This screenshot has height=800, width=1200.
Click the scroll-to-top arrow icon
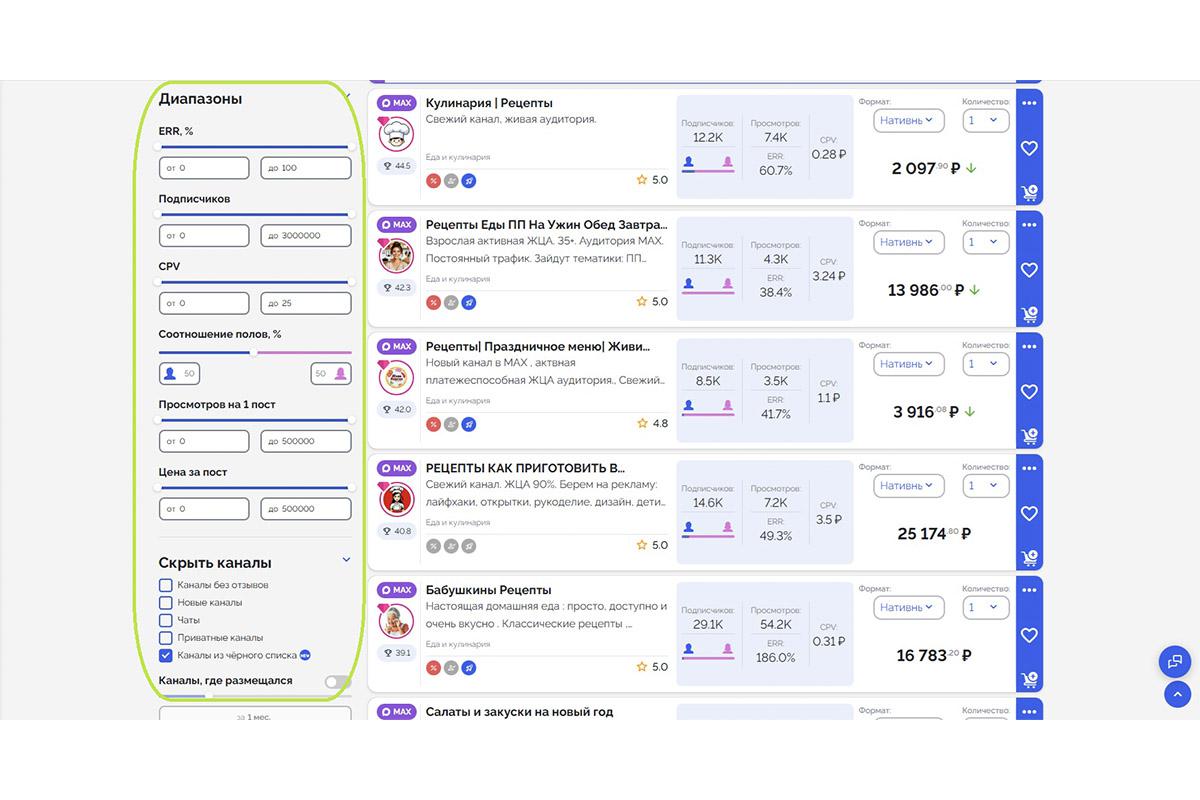click(x=1177, y=694)
